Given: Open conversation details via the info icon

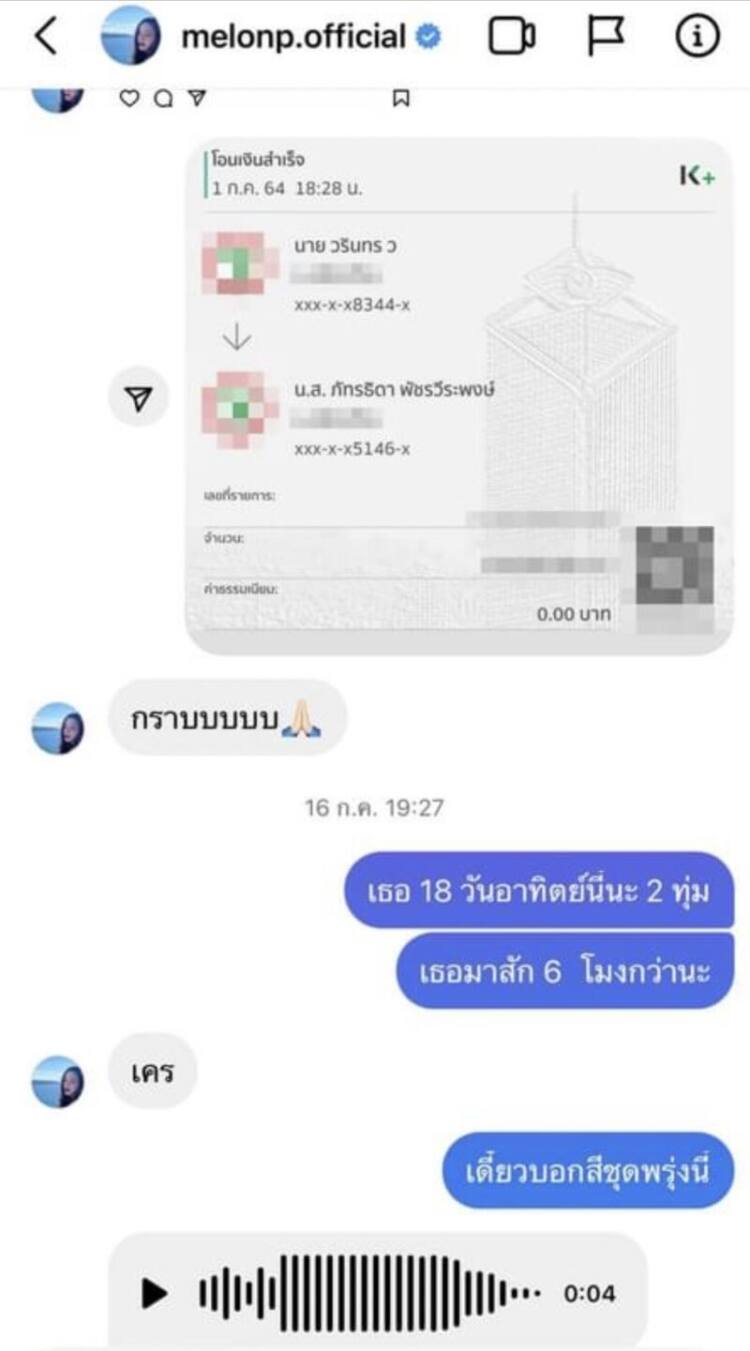Looking at the screenshot, I should tap(698, 36).
